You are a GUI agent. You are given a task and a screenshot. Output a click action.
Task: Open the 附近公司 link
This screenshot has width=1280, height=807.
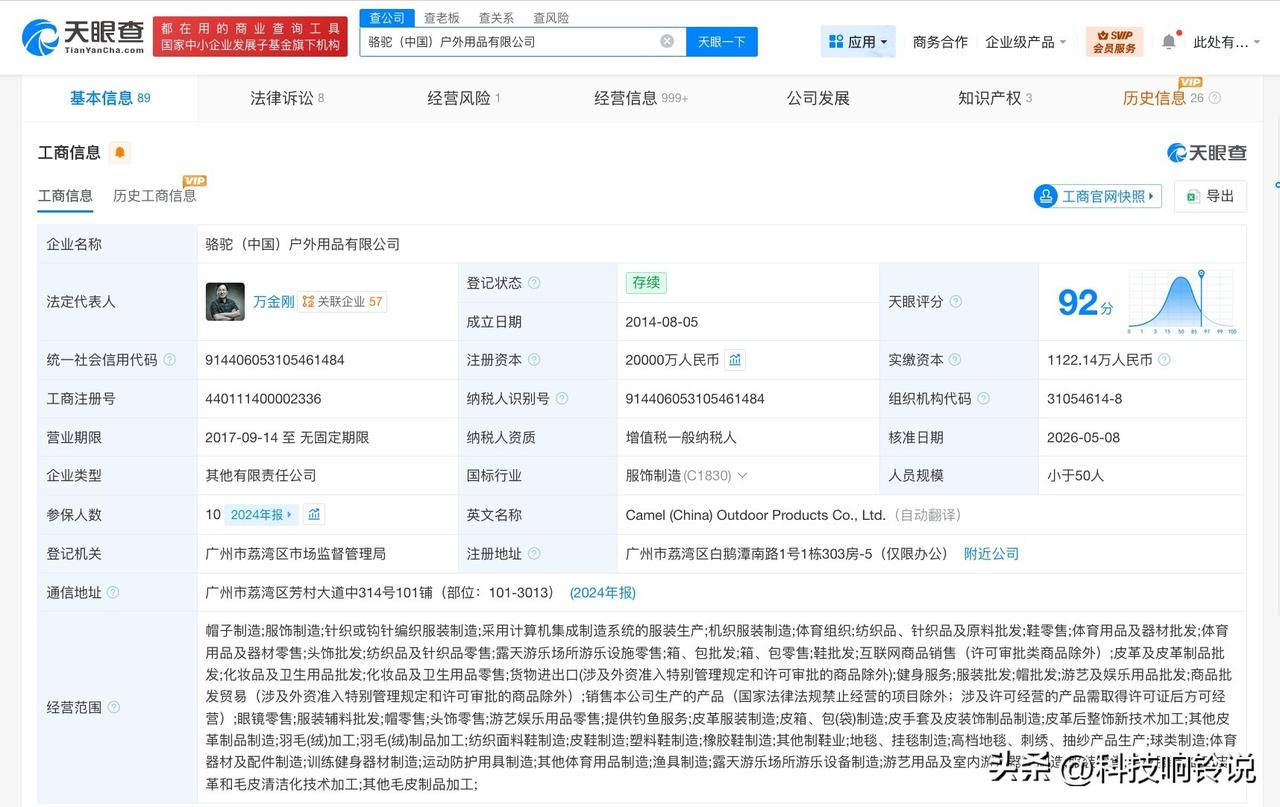click(991, 554)
